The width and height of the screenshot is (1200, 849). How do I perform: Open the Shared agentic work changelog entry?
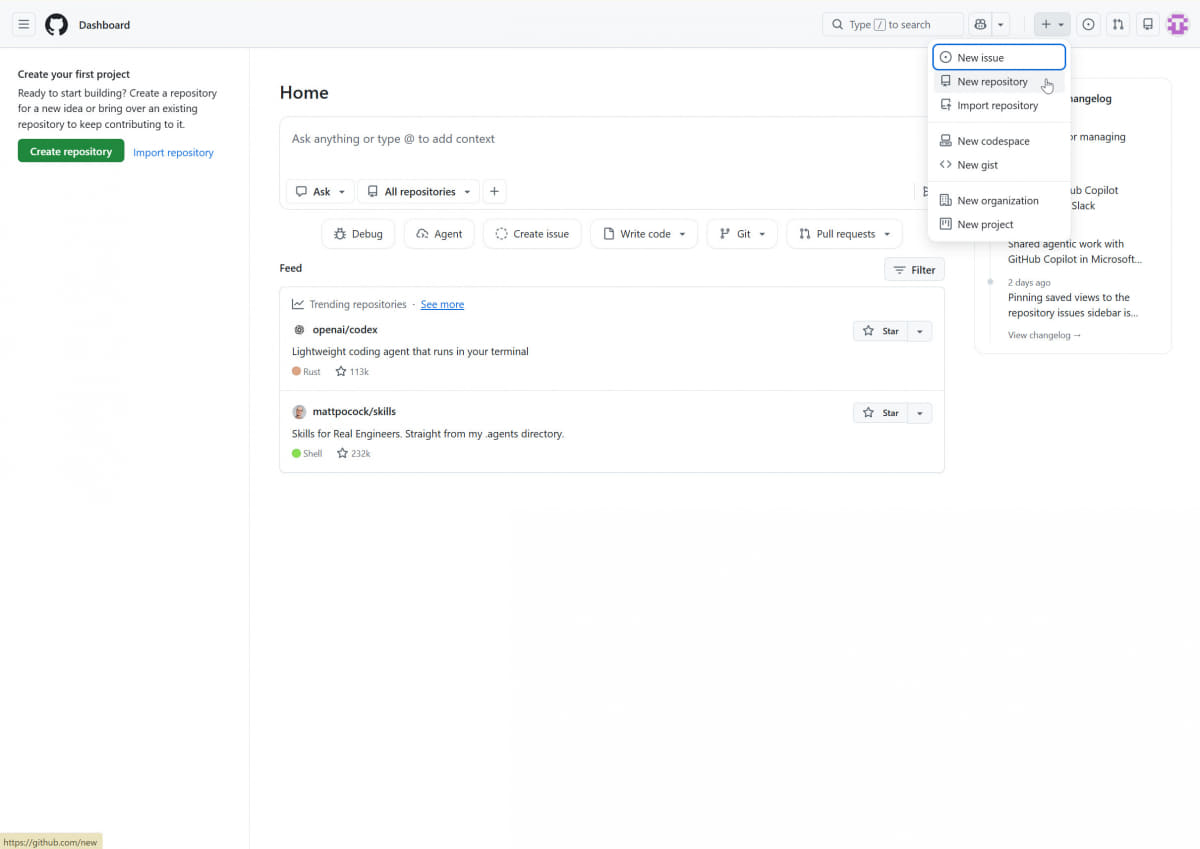[x=1074, y=252]
